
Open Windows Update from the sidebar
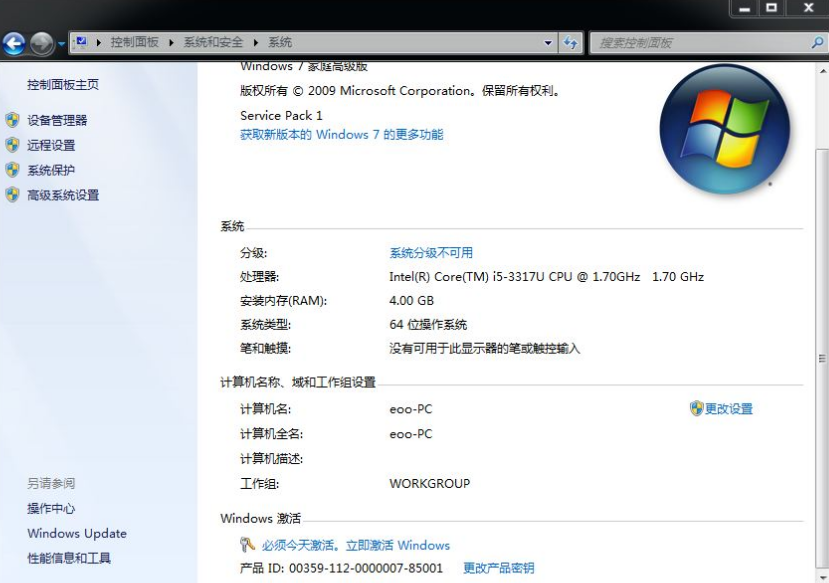[77, 534]
